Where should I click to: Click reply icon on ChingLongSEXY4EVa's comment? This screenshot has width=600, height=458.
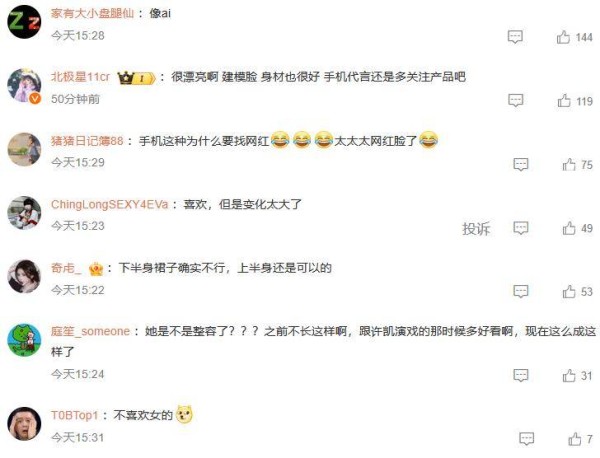coord(521,228)
